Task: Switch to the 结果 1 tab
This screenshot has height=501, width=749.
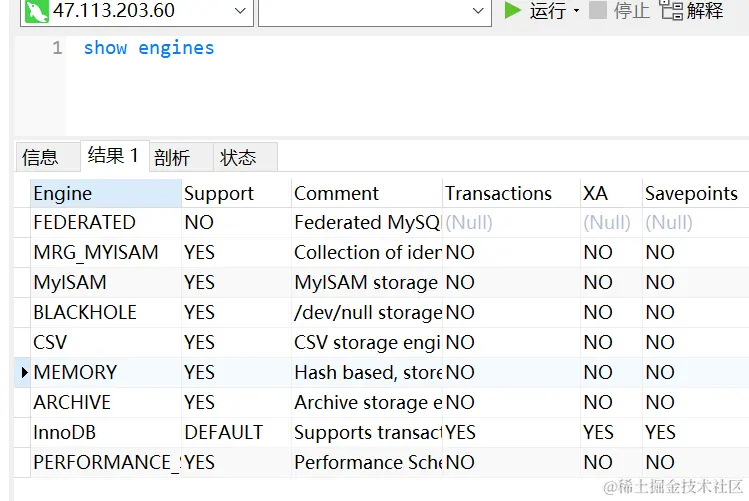Action: (x=114, y=156)
